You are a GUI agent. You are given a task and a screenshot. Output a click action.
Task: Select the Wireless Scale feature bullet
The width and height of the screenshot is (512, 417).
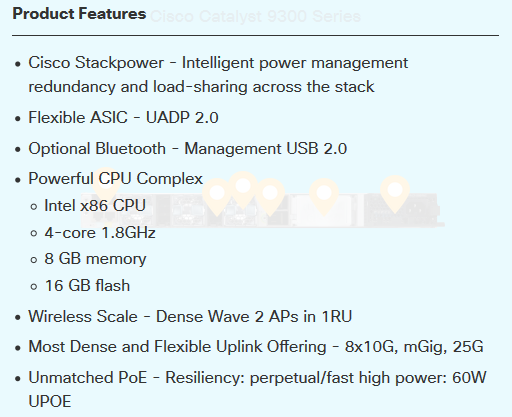click(190, 316)
